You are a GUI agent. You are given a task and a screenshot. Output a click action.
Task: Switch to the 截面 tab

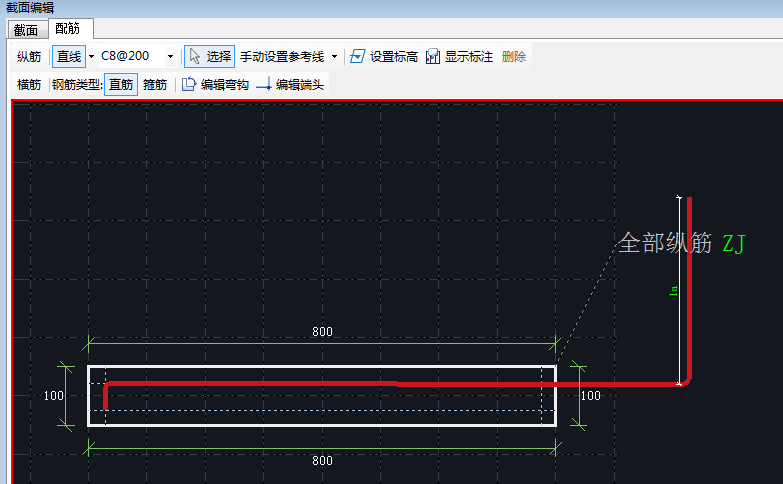point(26,30)
